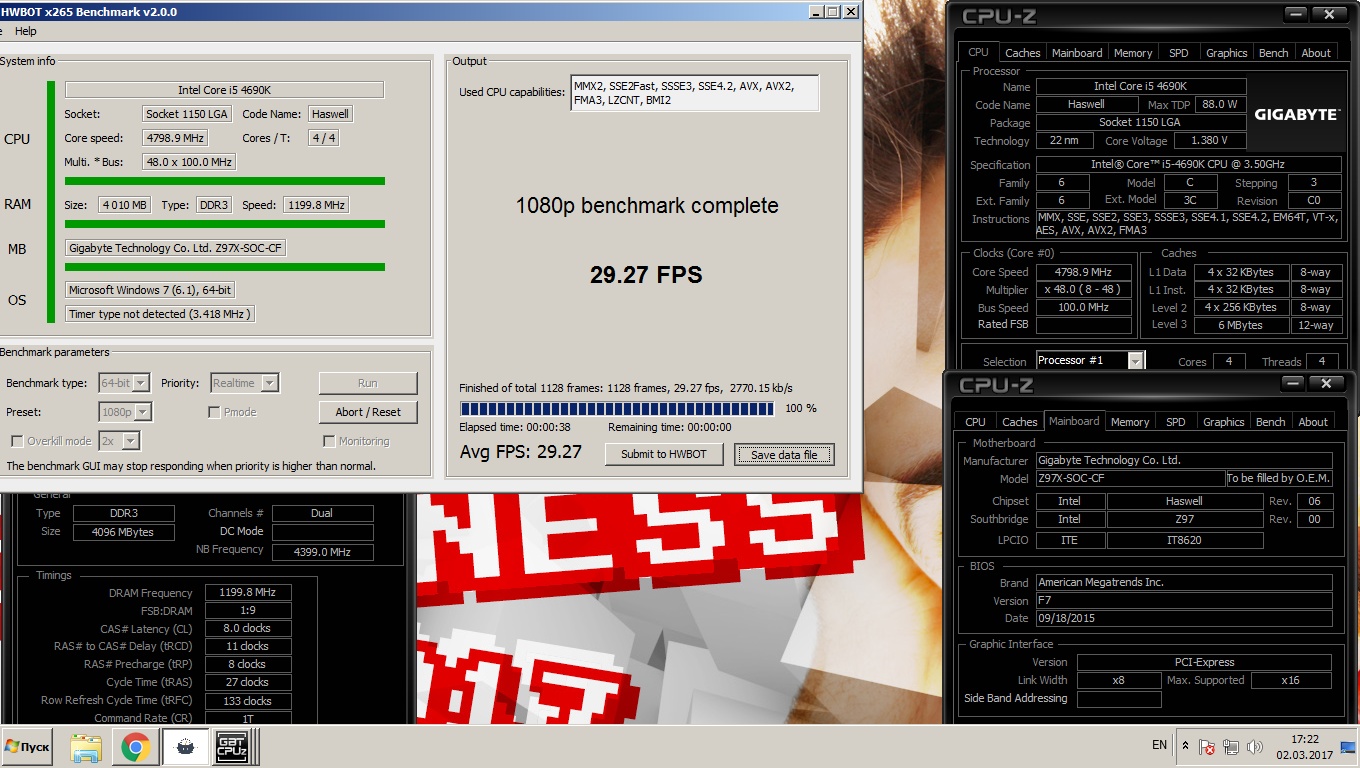The image size is (1360, 768).
Task: Switch to GBT CPU-Z taskbar icon
Action: 233,747
